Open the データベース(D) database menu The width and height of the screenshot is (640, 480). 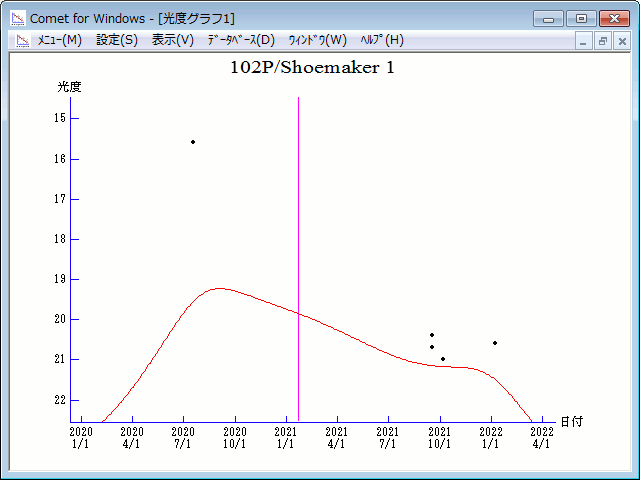240,40
